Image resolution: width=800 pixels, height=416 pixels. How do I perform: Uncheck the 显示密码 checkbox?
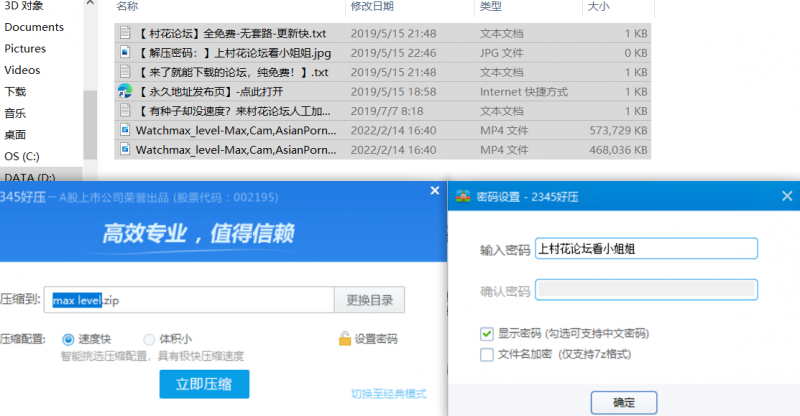point(487,333)
